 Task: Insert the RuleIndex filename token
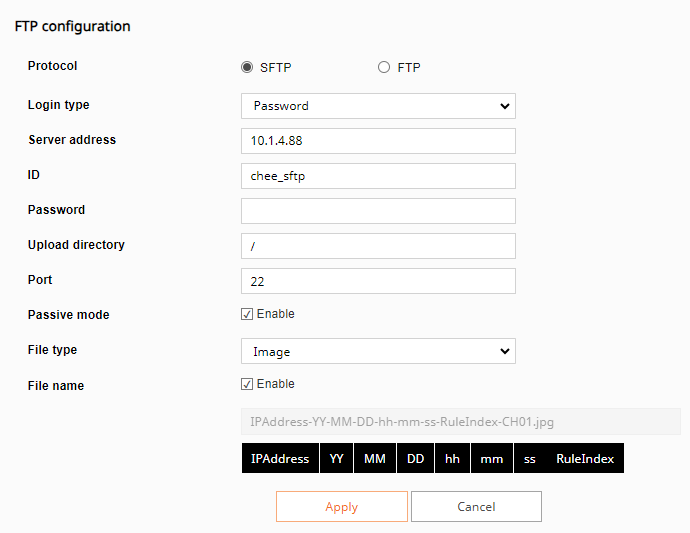coord(585,458)
